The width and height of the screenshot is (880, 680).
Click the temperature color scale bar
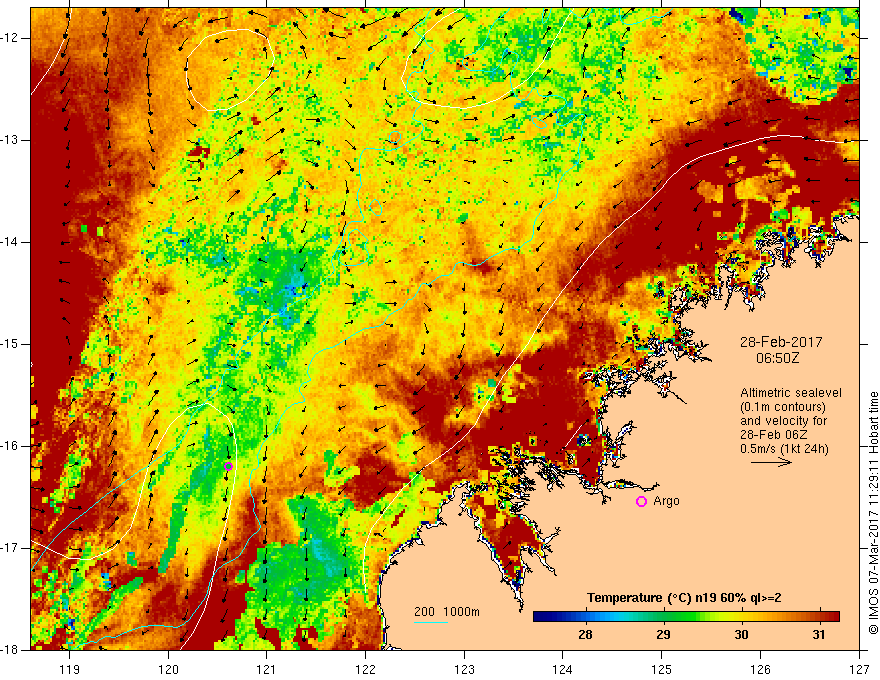686,617
